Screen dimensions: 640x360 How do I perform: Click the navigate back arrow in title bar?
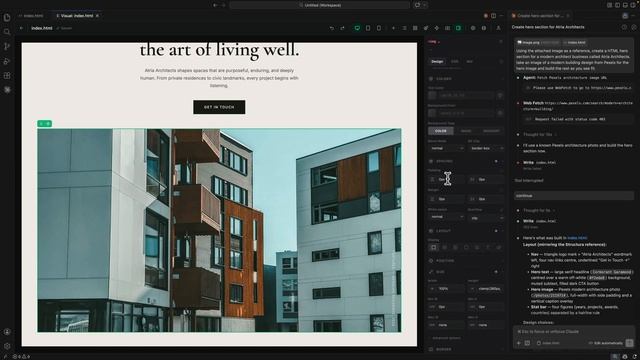pyautogui.click(x=216, y=5)
